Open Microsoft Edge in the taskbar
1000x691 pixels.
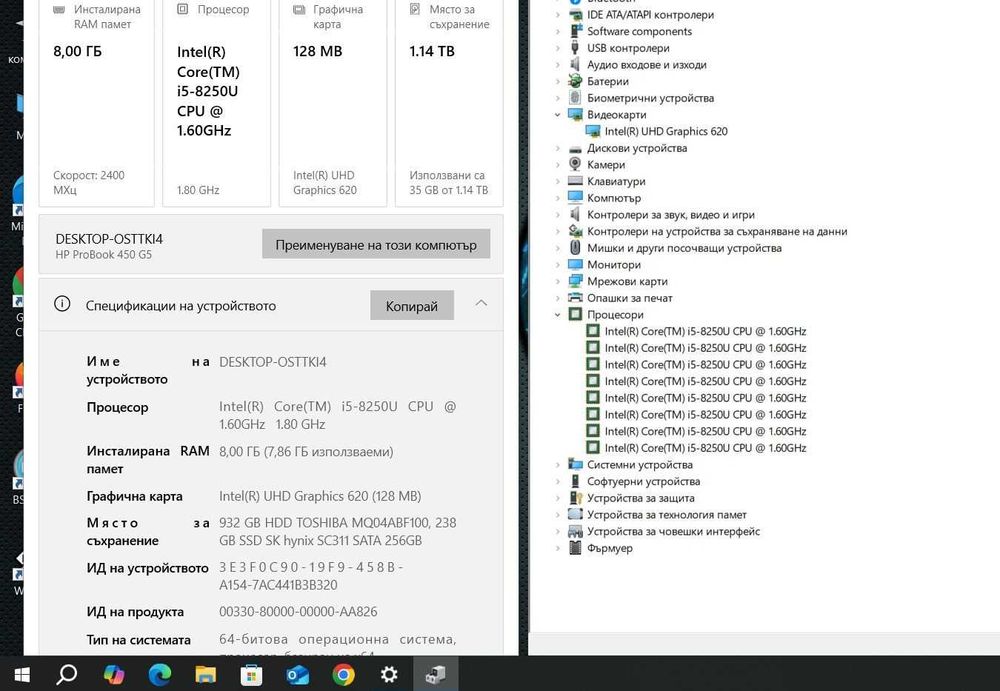159,674
